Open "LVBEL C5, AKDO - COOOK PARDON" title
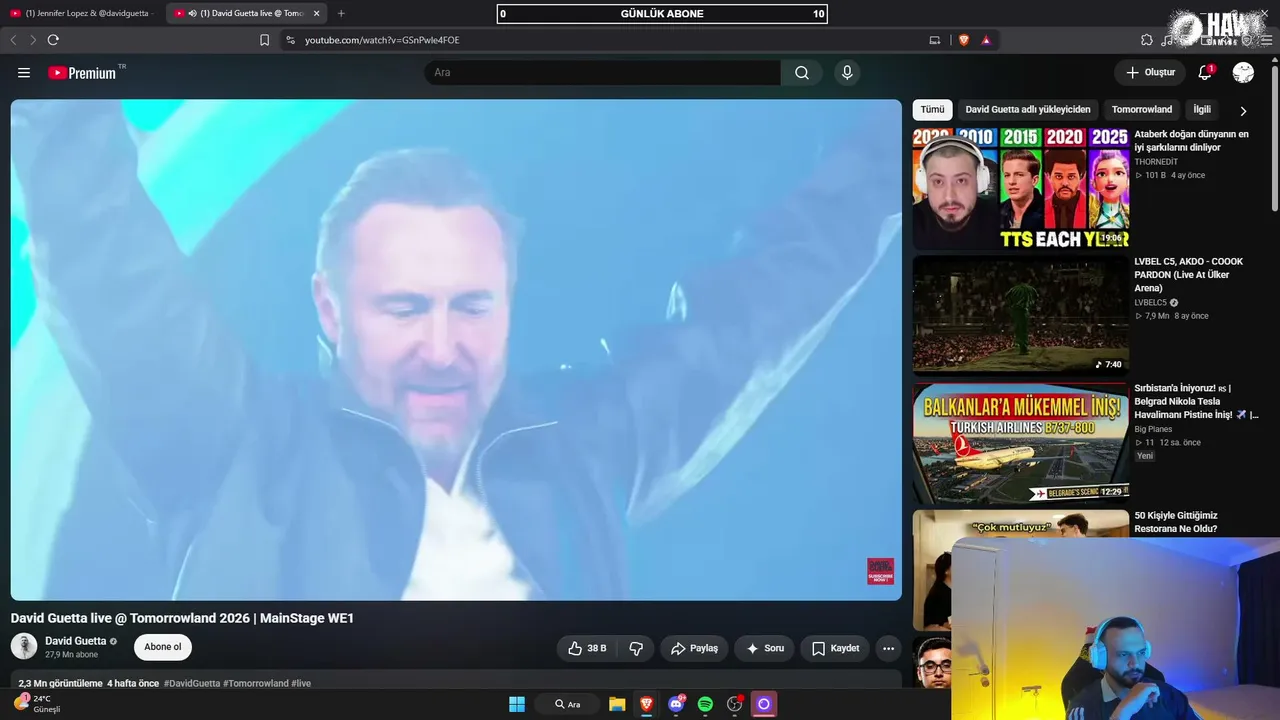Image resolution: width=1280 pixels, height=720 pixels. [x=1189, y=275]
